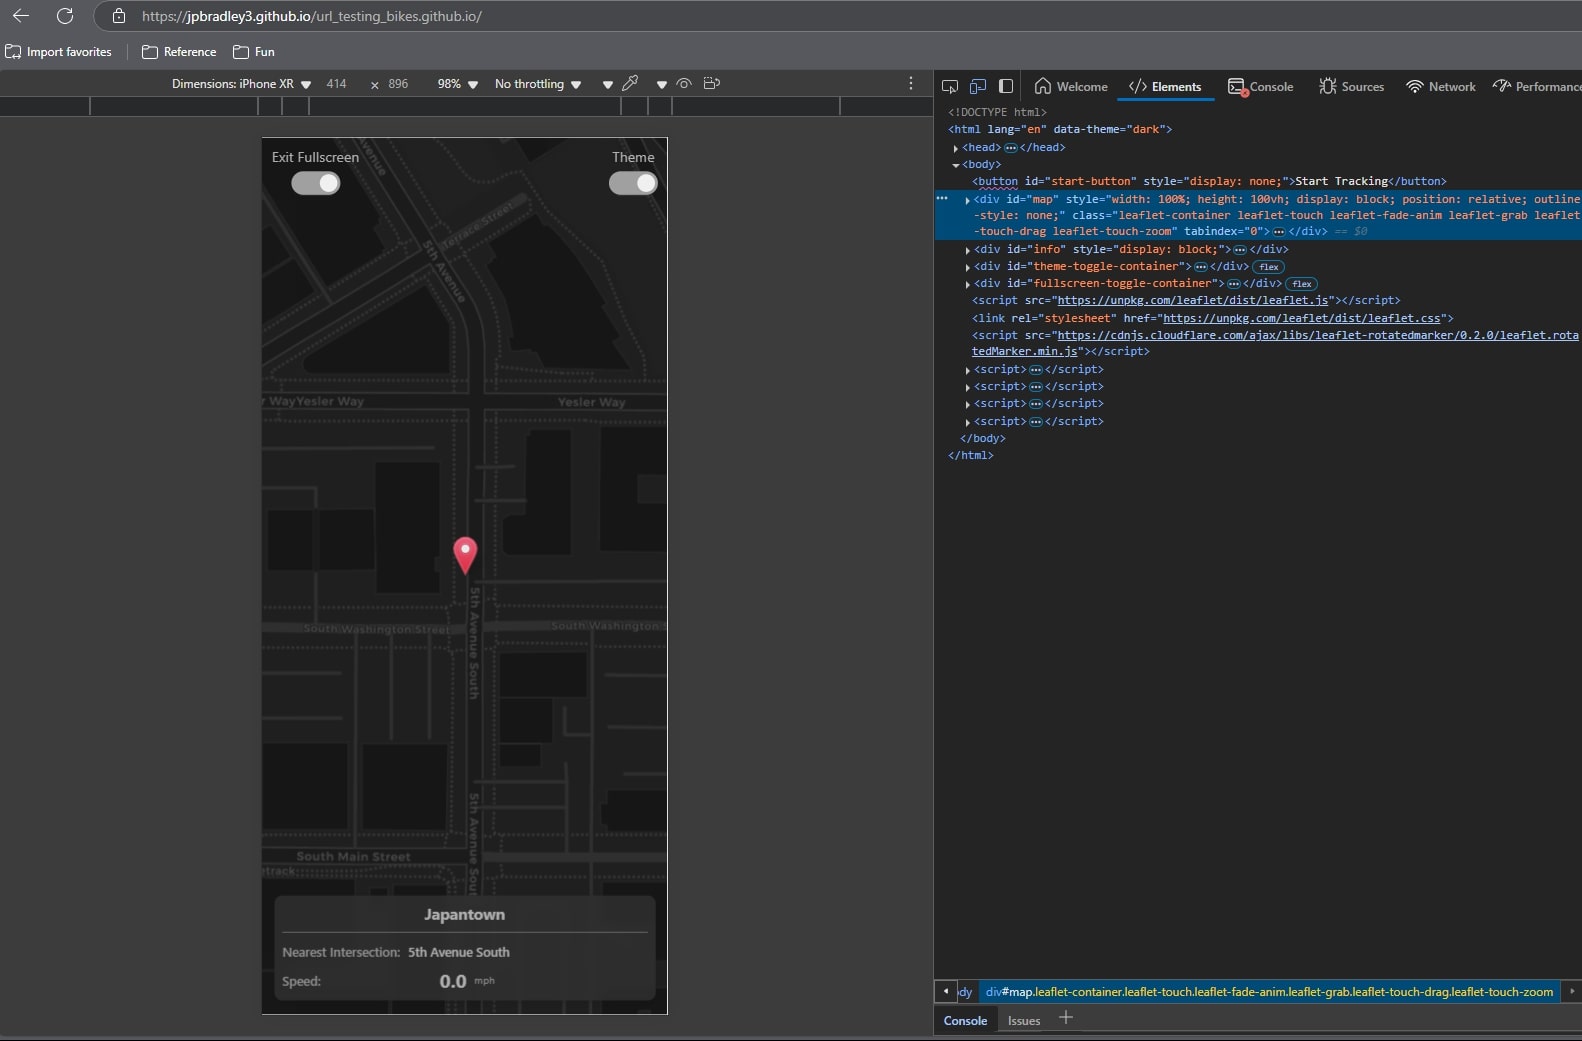The height and width of the screenshot is (1041, 1582).
Task: Expand the fullscreen-toggle-container div node
Action: (967, 284)
